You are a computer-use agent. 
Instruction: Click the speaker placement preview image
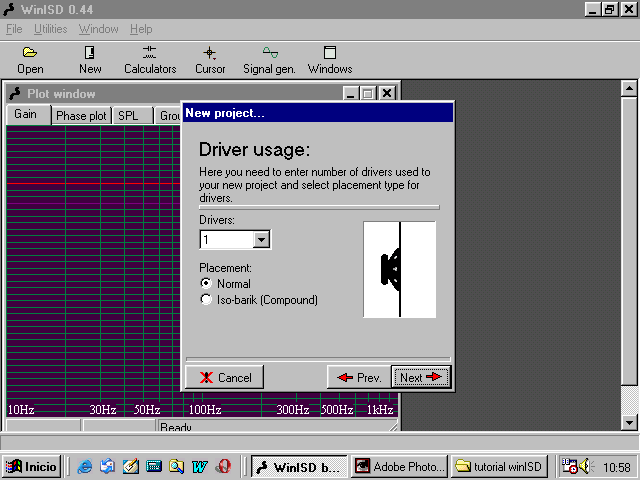click(400, 269)
